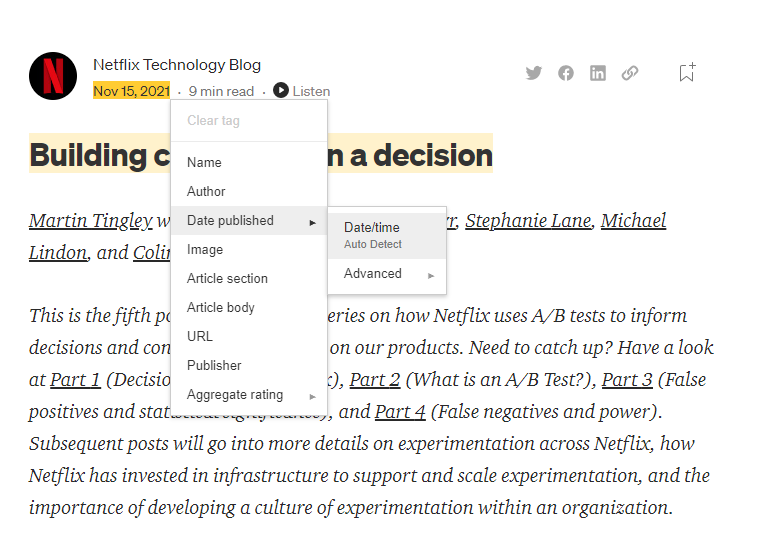
Task: Expand the Date published submenu arrow
Action: pyautogui.click(x=312, y=221)
